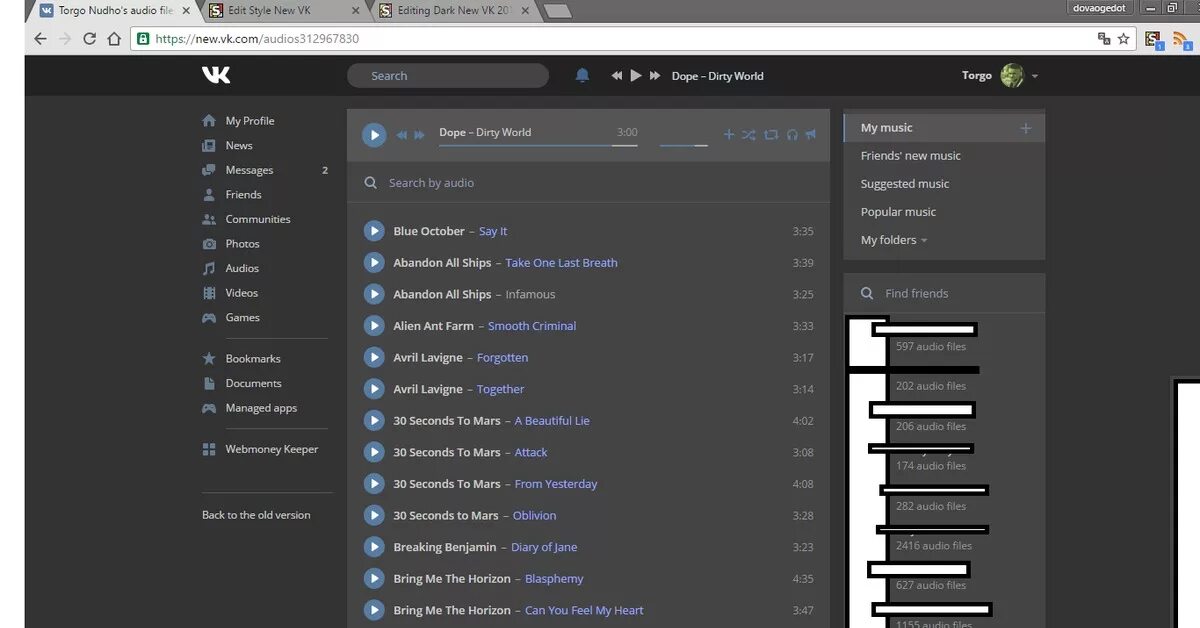Click the large blue play button for Dope
This screenshot has width=1200, height=628.
click(x=374, y=134)
